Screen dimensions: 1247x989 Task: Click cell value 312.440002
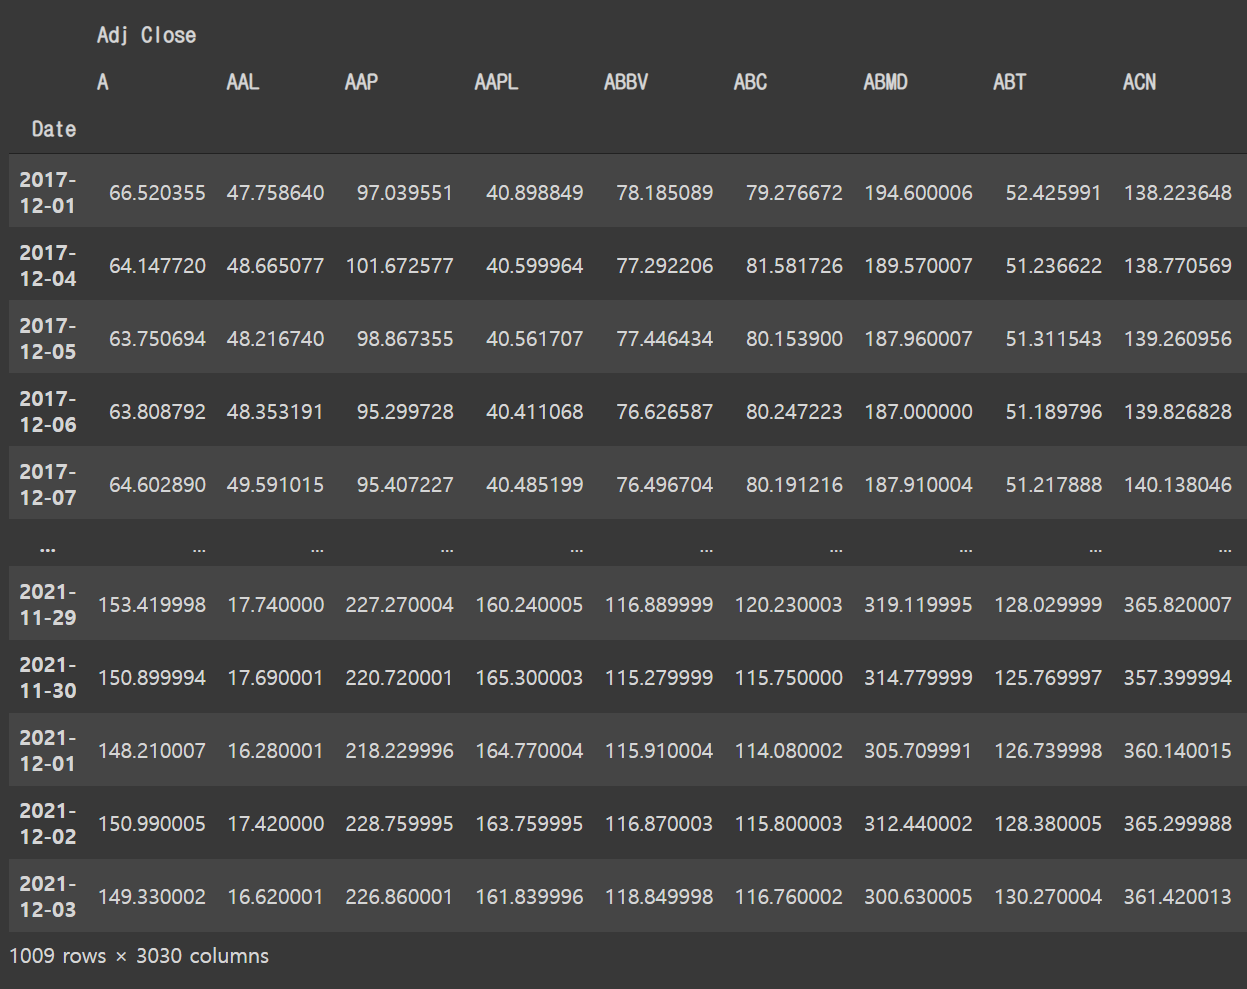pyautogui.click(x=918, y=824)
